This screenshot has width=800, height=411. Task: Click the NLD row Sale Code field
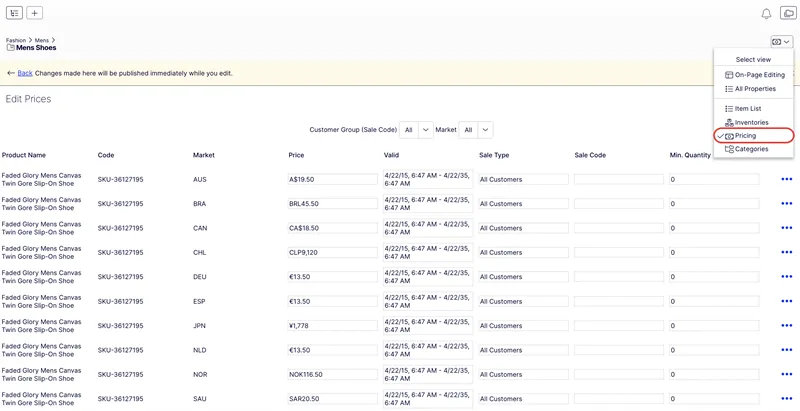(619, 350)
